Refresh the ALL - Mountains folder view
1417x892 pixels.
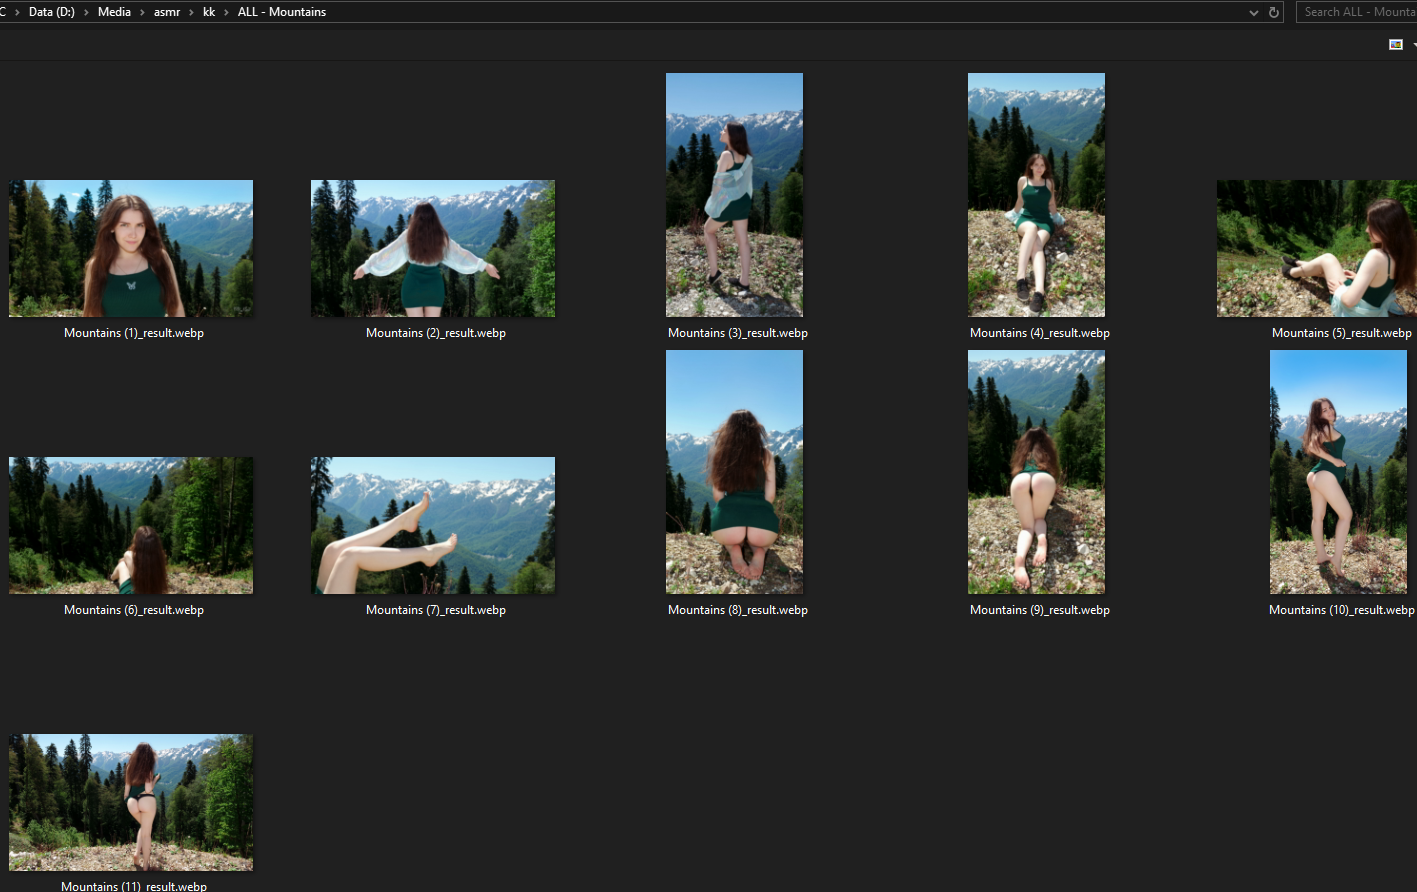coord(1274,12)
